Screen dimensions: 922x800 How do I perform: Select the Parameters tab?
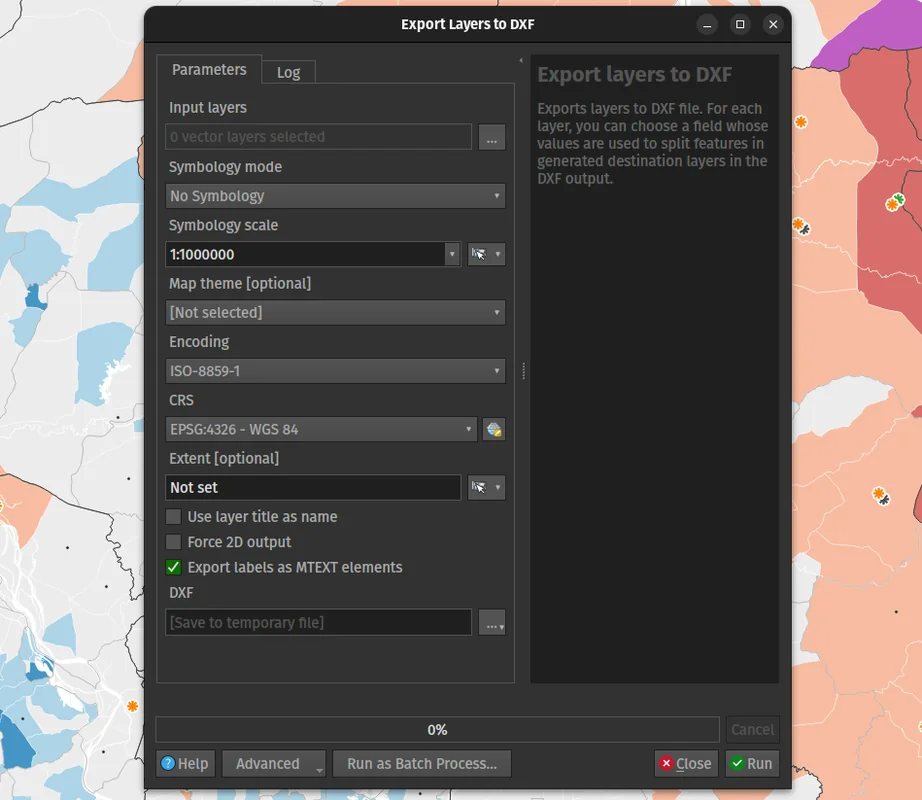tap(209, 70)
